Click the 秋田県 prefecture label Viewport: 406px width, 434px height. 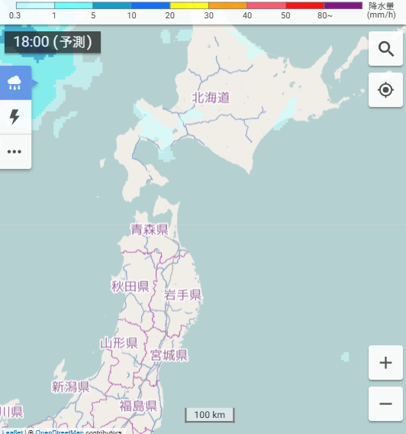pyautogui.click(x=130, y=286)
